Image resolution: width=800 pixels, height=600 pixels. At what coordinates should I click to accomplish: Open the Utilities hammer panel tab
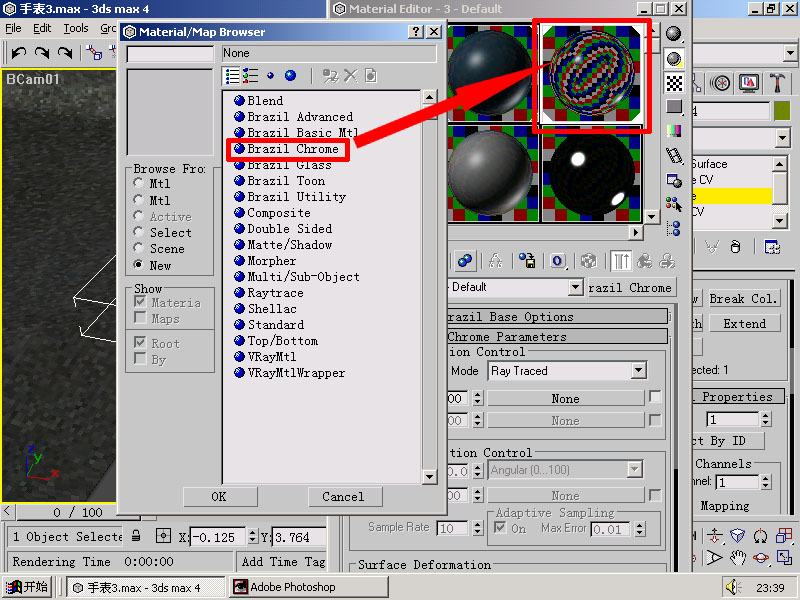point(777,83)
